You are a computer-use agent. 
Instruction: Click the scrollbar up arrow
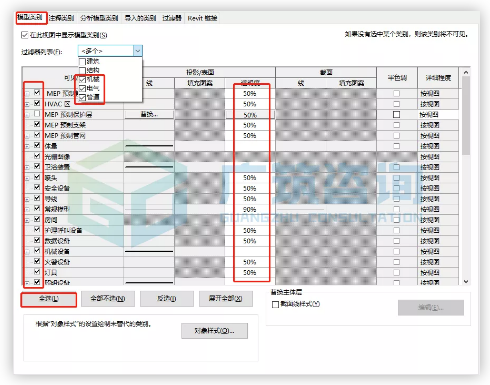coord(466,72)
